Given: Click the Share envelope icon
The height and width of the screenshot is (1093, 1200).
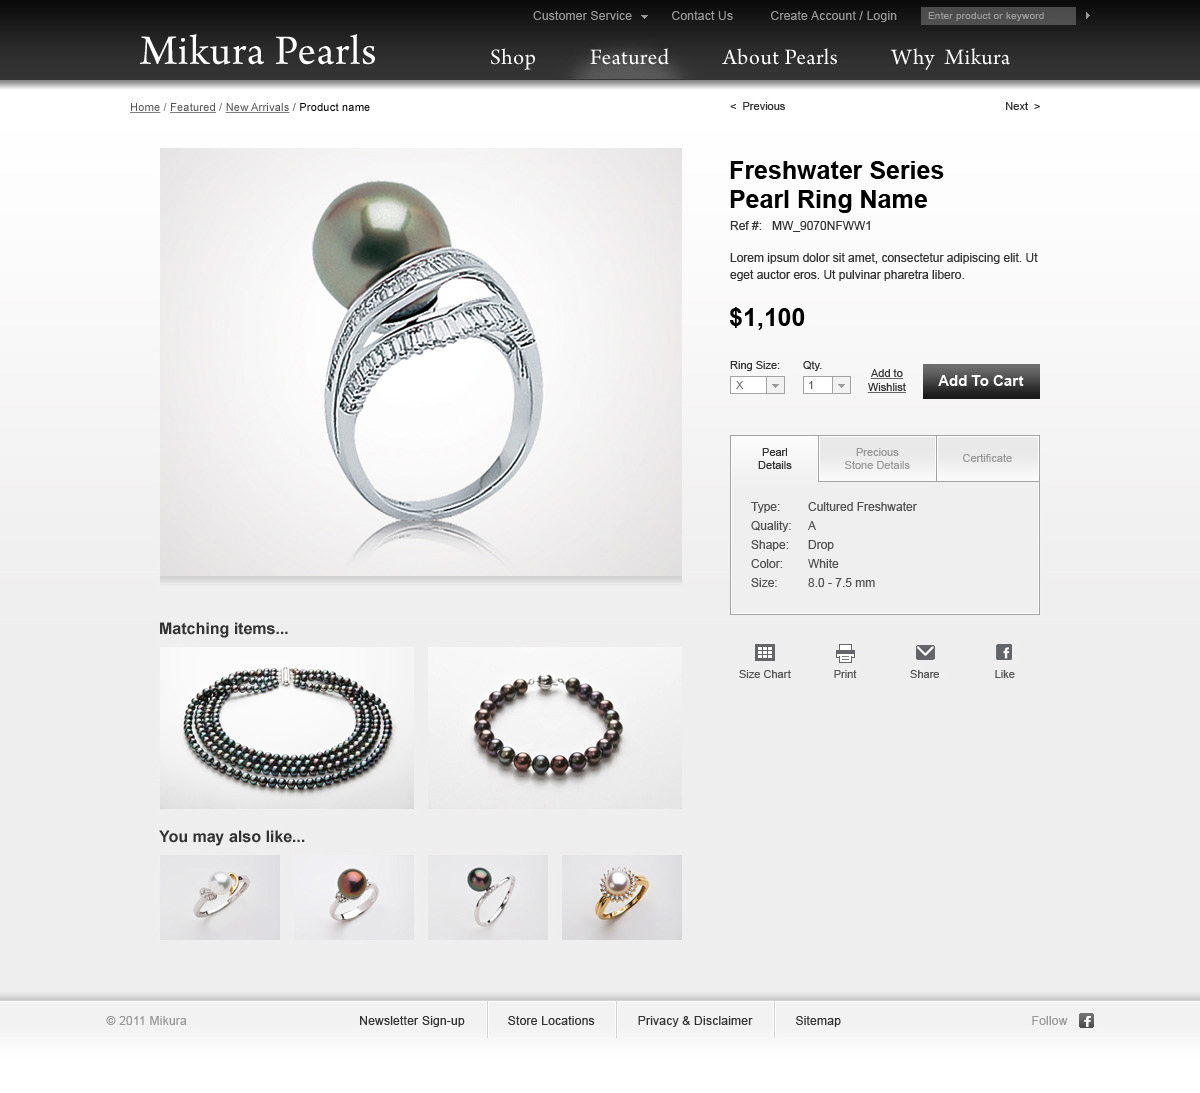Looking at the screenshot, I should [925, 653].
